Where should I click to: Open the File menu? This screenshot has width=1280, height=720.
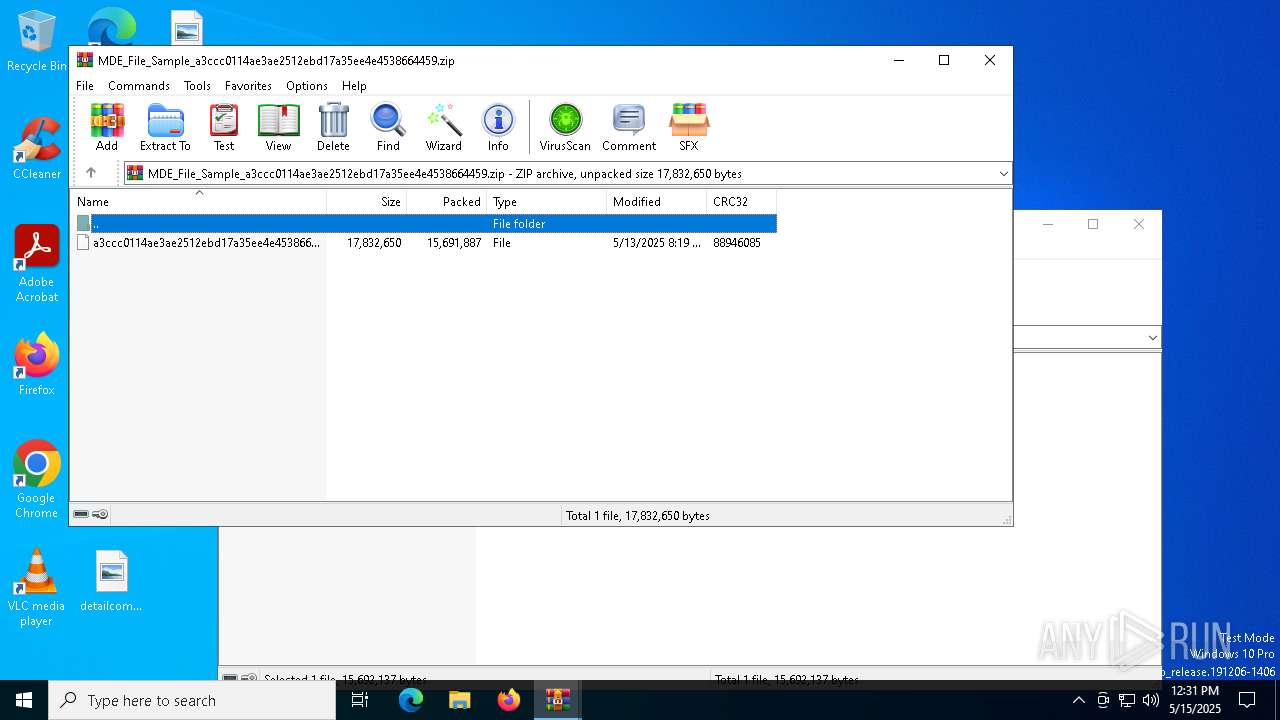(85, 86)
